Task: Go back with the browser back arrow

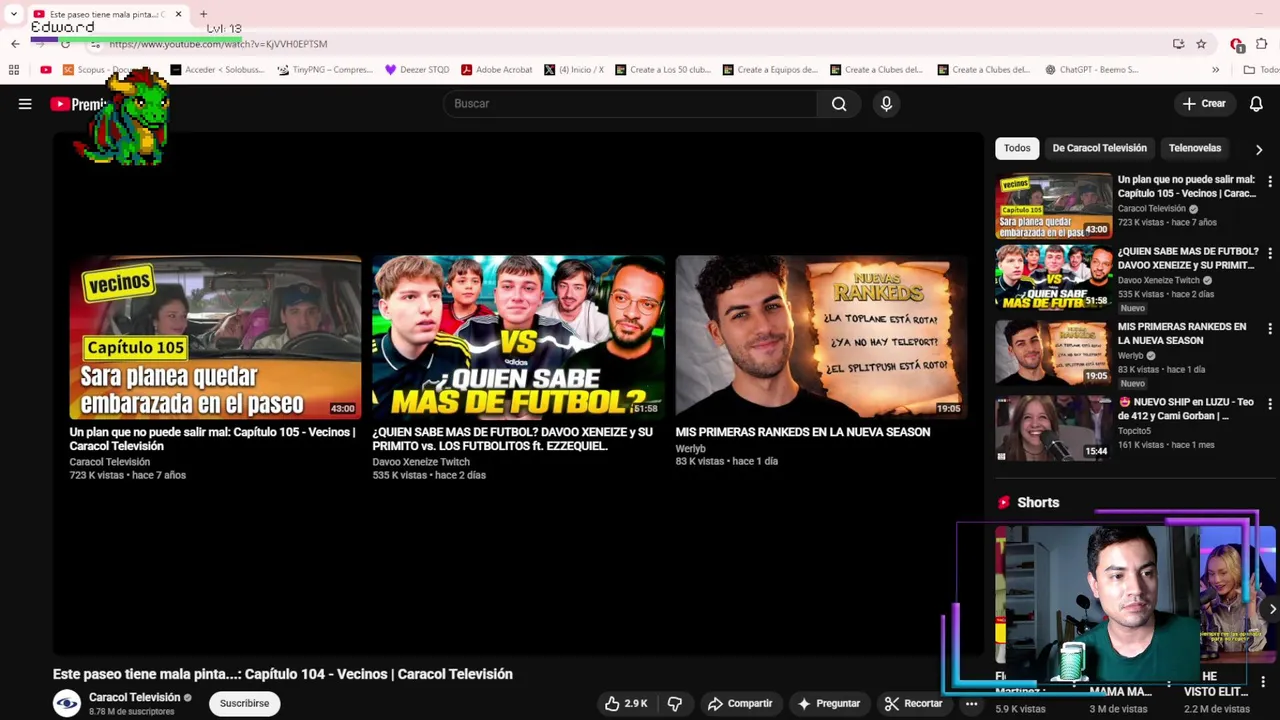Action: point(15,44)
